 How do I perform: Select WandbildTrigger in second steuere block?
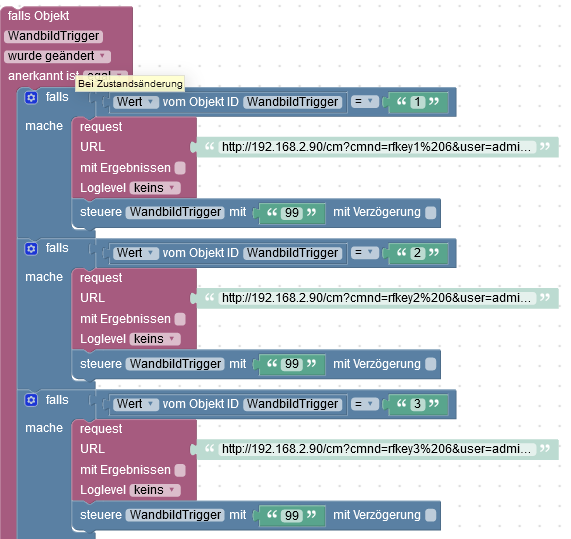[176, 364]
